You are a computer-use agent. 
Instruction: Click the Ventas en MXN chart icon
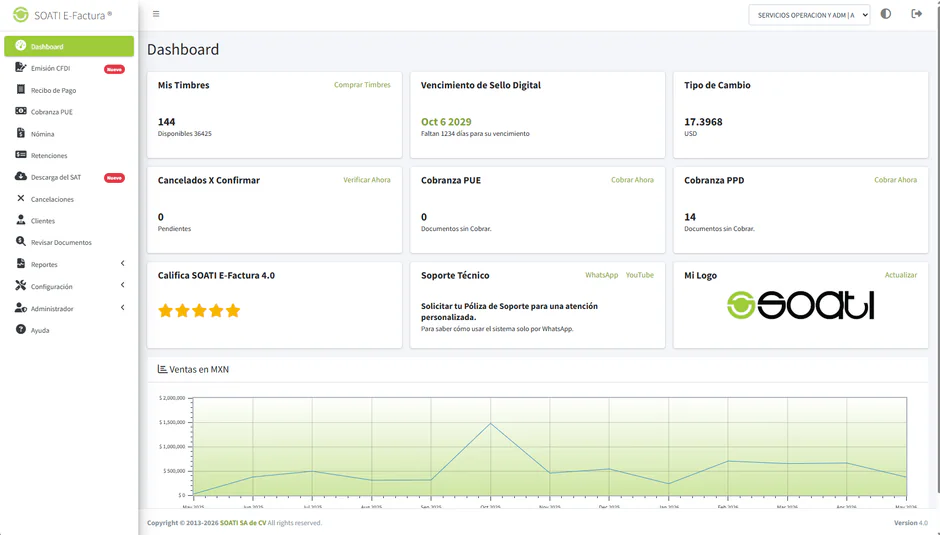point(162,369)
